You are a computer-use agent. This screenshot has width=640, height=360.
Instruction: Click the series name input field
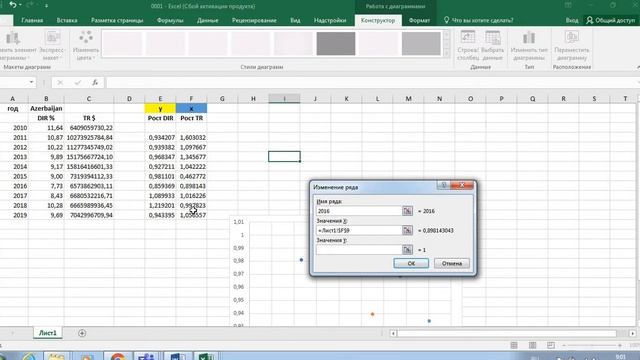tap(359, 211)
